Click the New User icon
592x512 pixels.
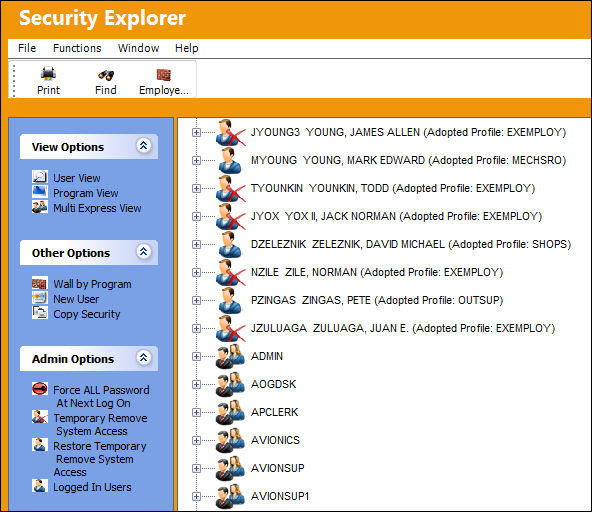pos(40,298)
